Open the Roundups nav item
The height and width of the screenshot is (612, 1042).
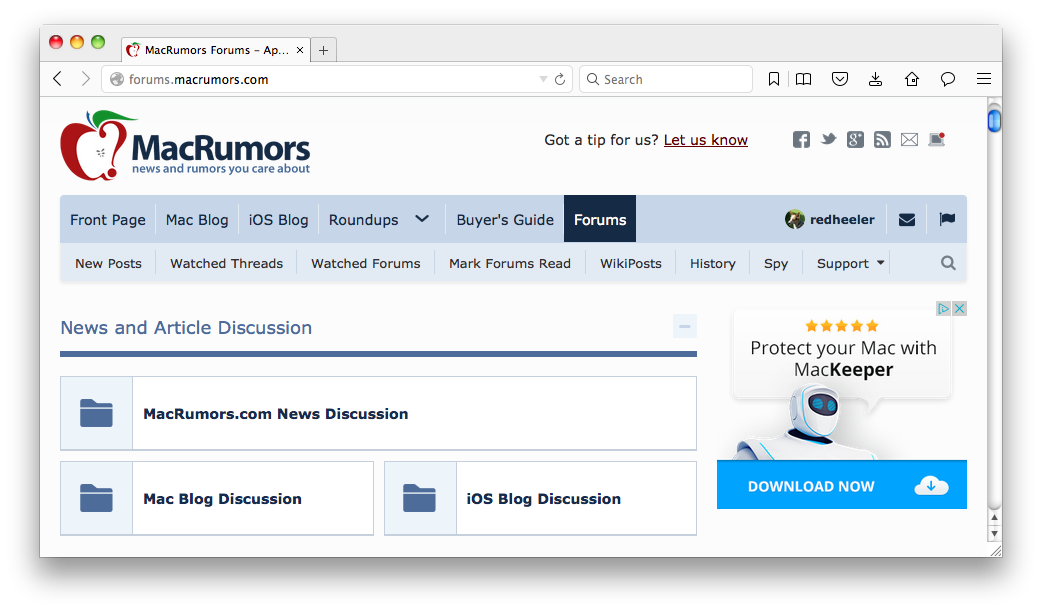coord(364,219)
